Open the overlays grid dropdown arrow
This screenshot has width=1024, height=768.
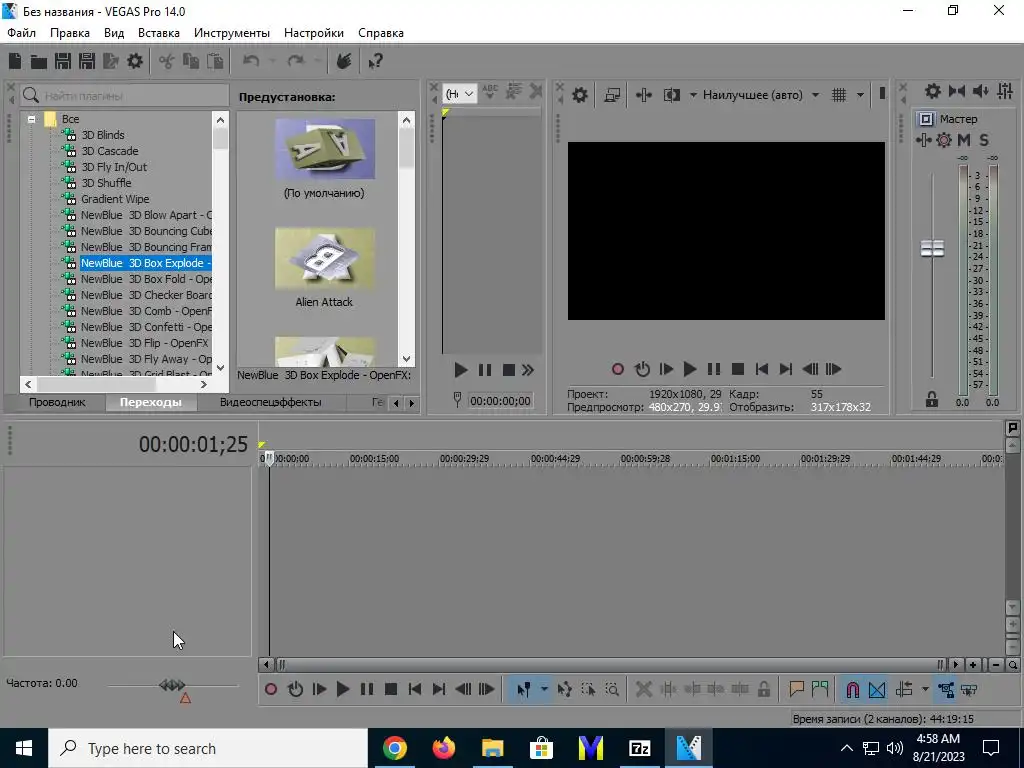click(860, 95)
